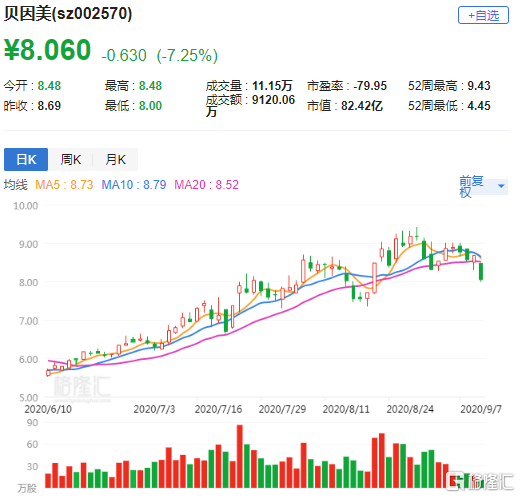
Task: Click the 52周最高 value 9.43
Action: tap(479, 86)
